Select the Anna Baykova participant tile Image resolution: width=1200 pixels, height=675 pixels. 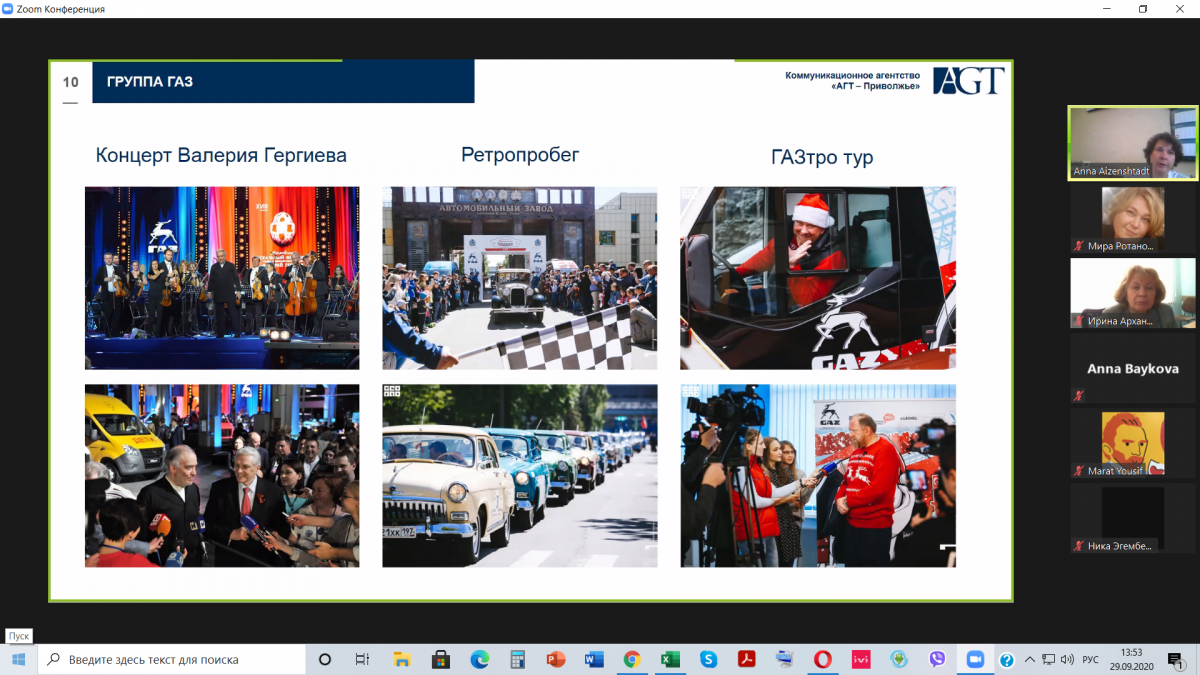(1134, 368)
